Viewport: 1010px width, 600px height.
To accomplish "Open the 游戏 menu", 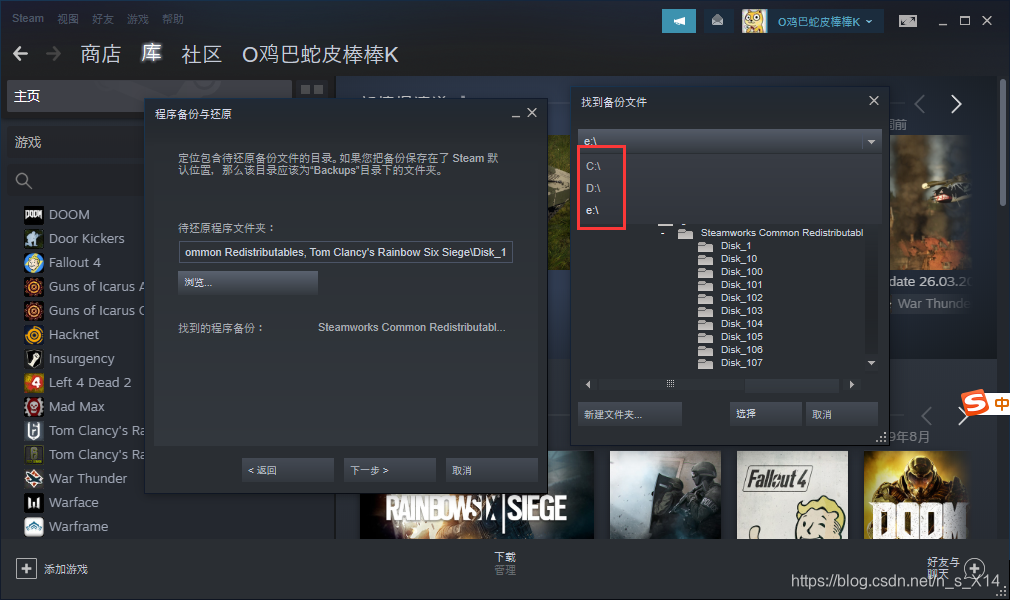I will (x=137, y=19).
